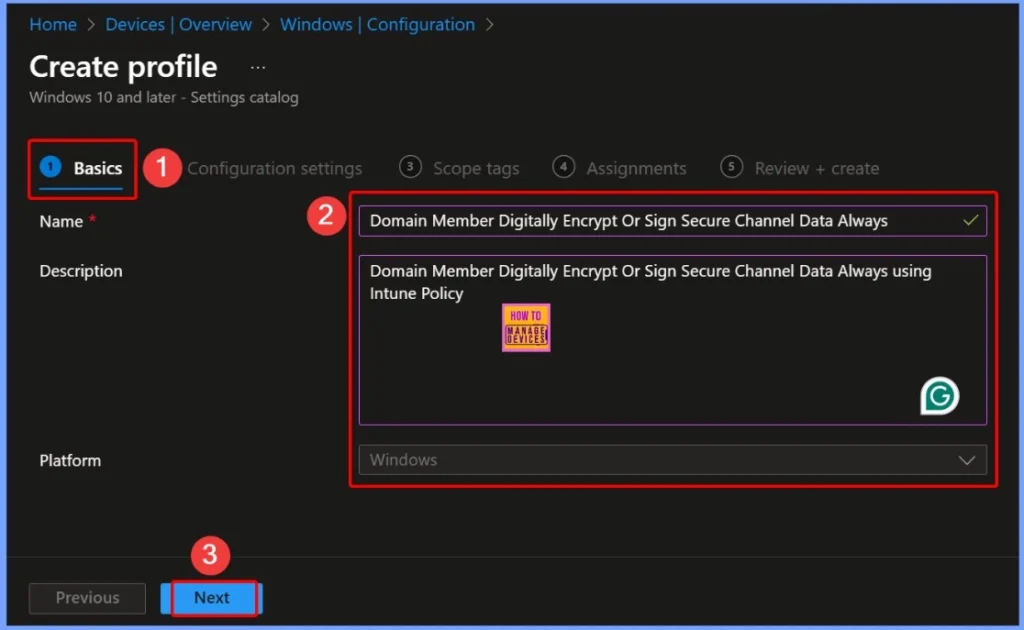This screenshot has height=630, width=1024.
Task: Open the Platform dropdown
Action: pyautogui.click(x=670, y=460)
